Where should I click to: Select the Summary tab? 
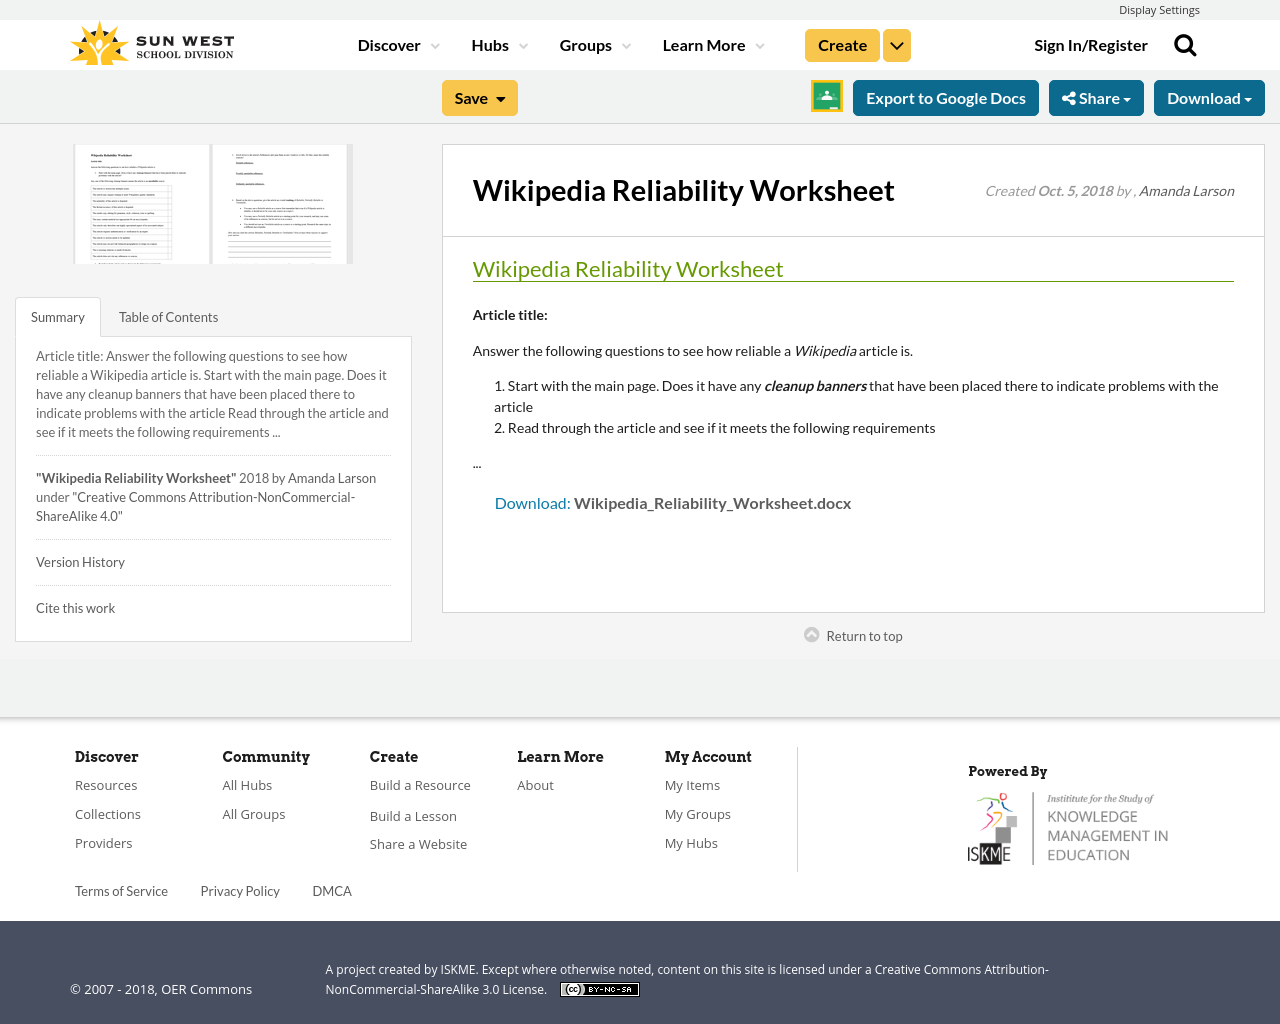57,315
